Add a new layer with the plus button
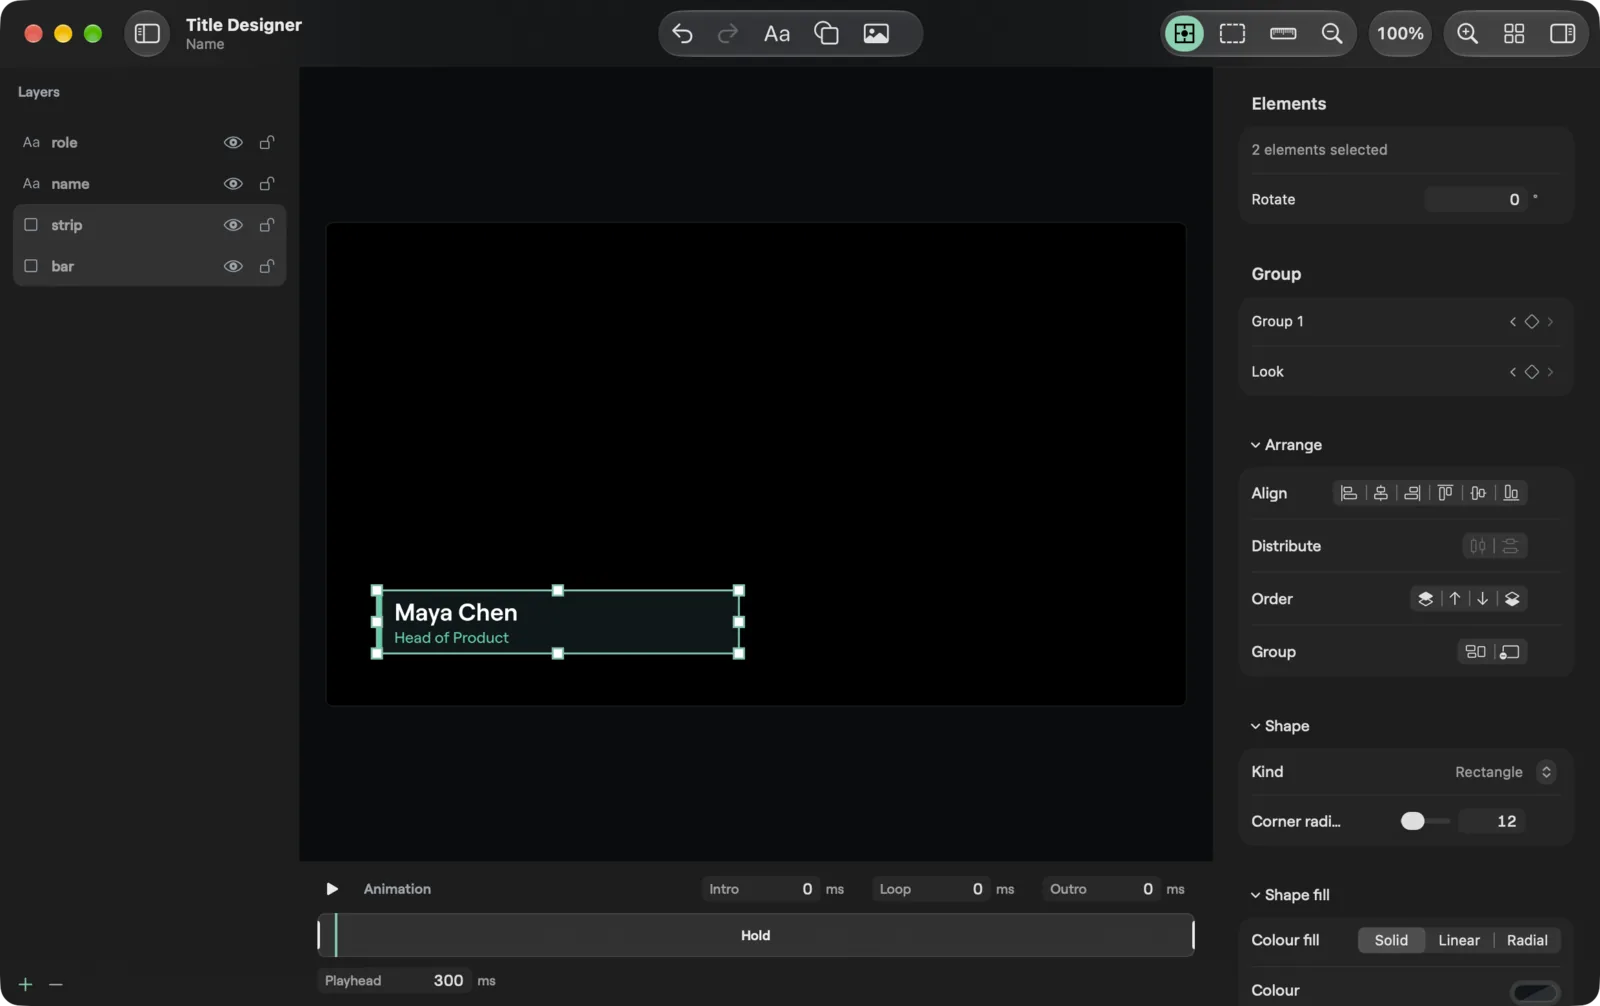1600x1006 pixels. point(26,985)
